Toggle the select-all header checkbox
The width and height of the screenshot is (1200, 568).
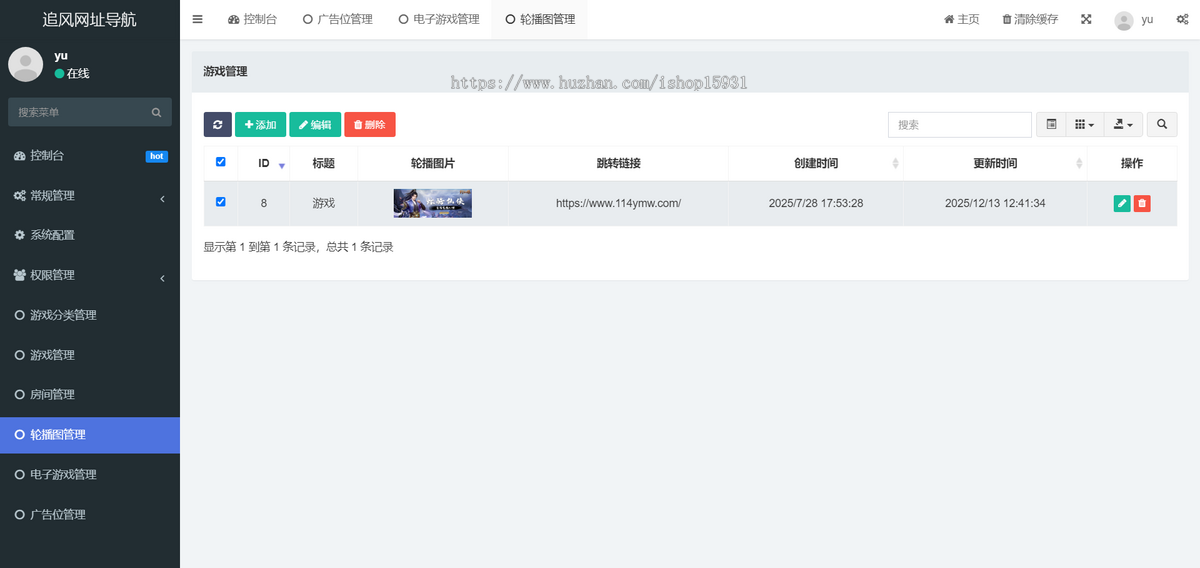[x=221, y=162]
